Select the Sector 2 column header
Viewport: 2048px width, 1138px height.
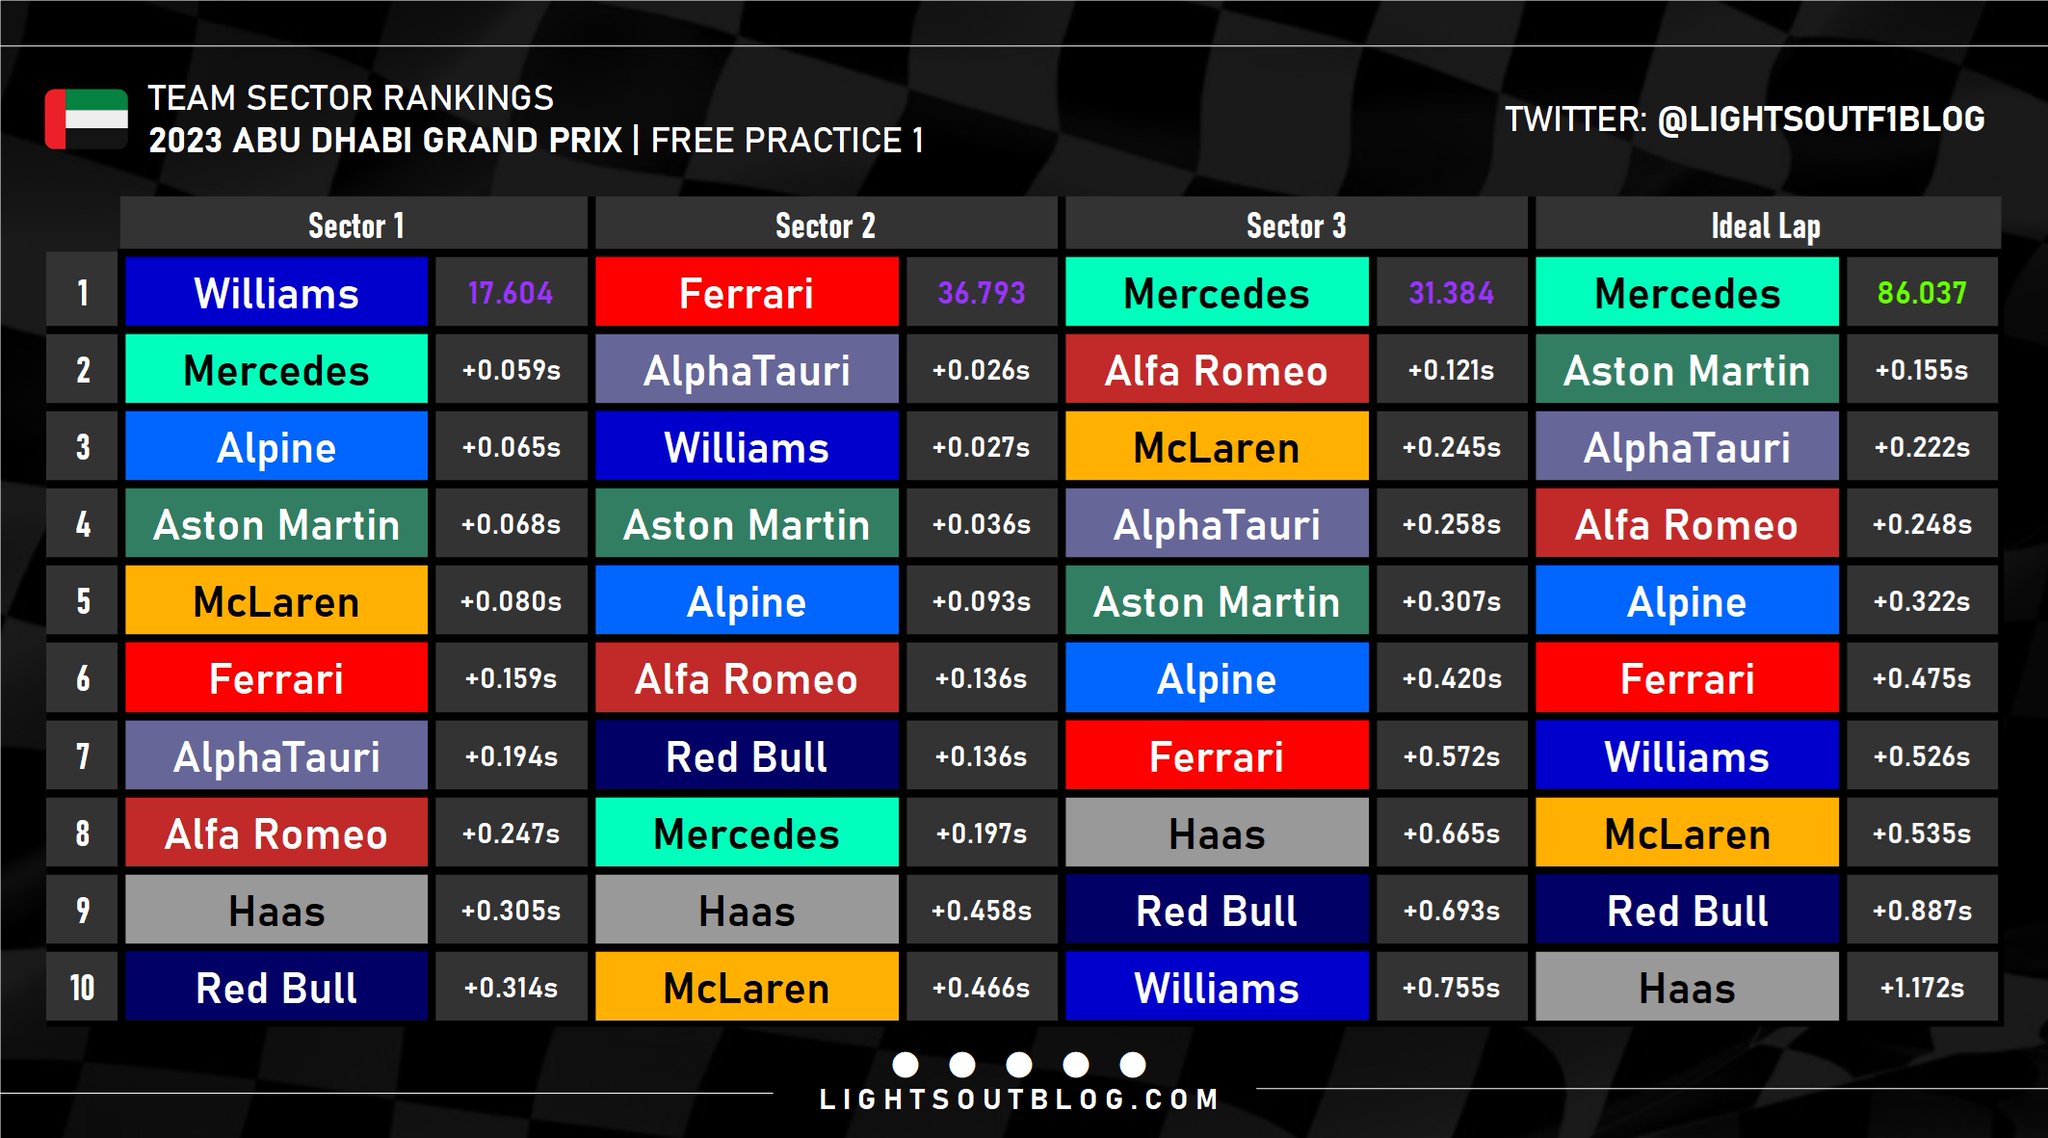[825, 225]
